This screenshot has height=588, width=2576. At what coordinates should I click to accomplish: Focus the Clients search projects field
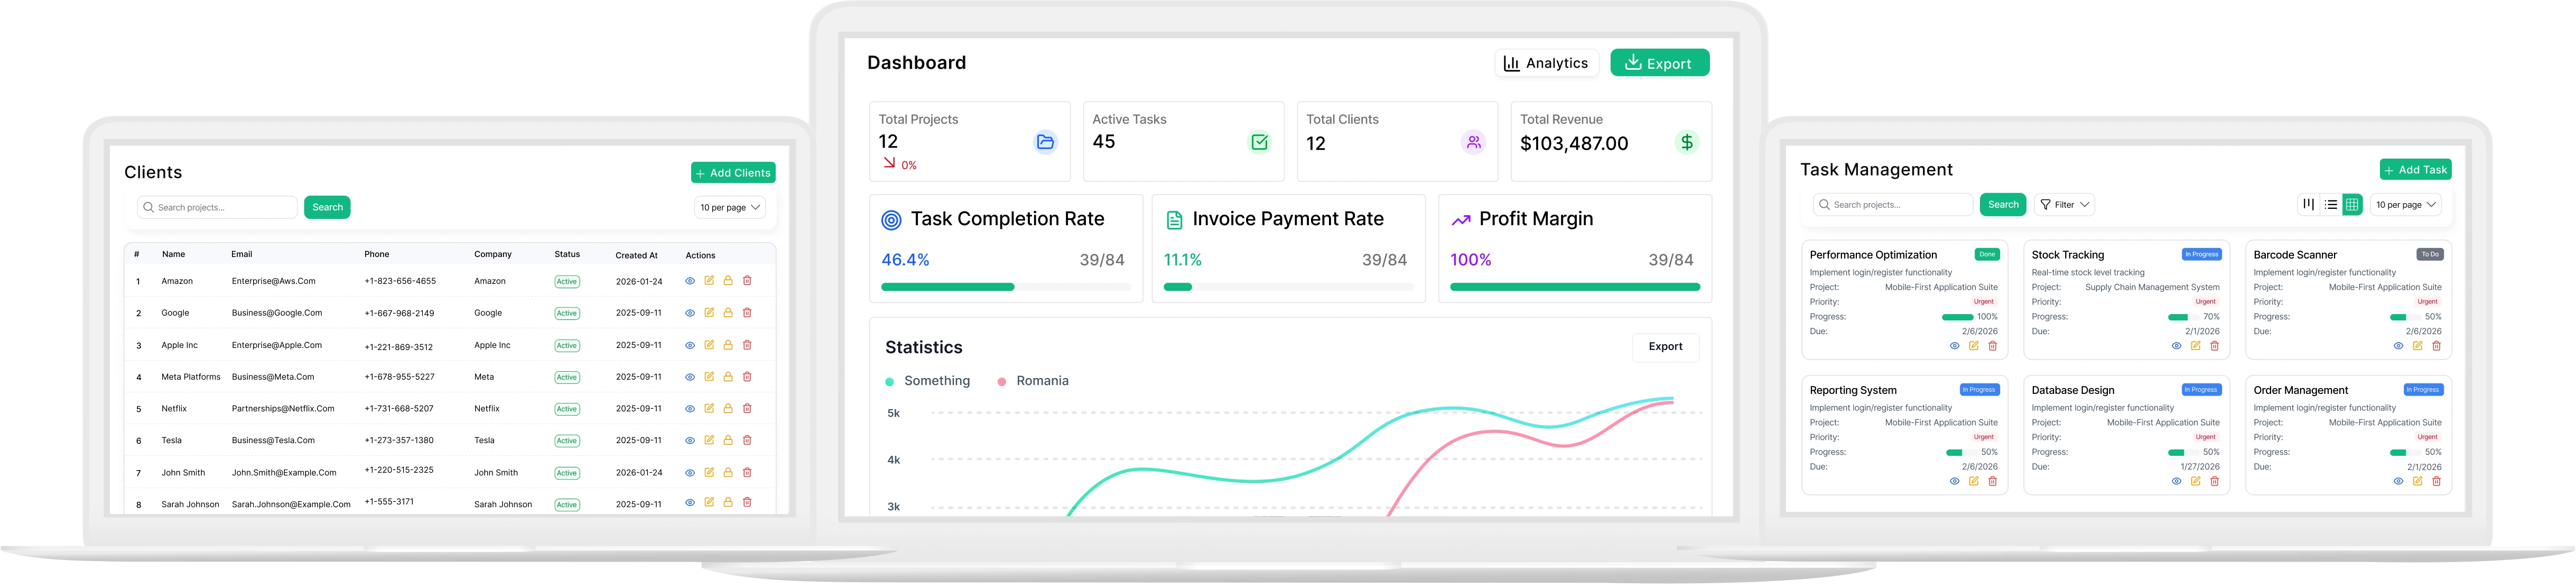217,207
